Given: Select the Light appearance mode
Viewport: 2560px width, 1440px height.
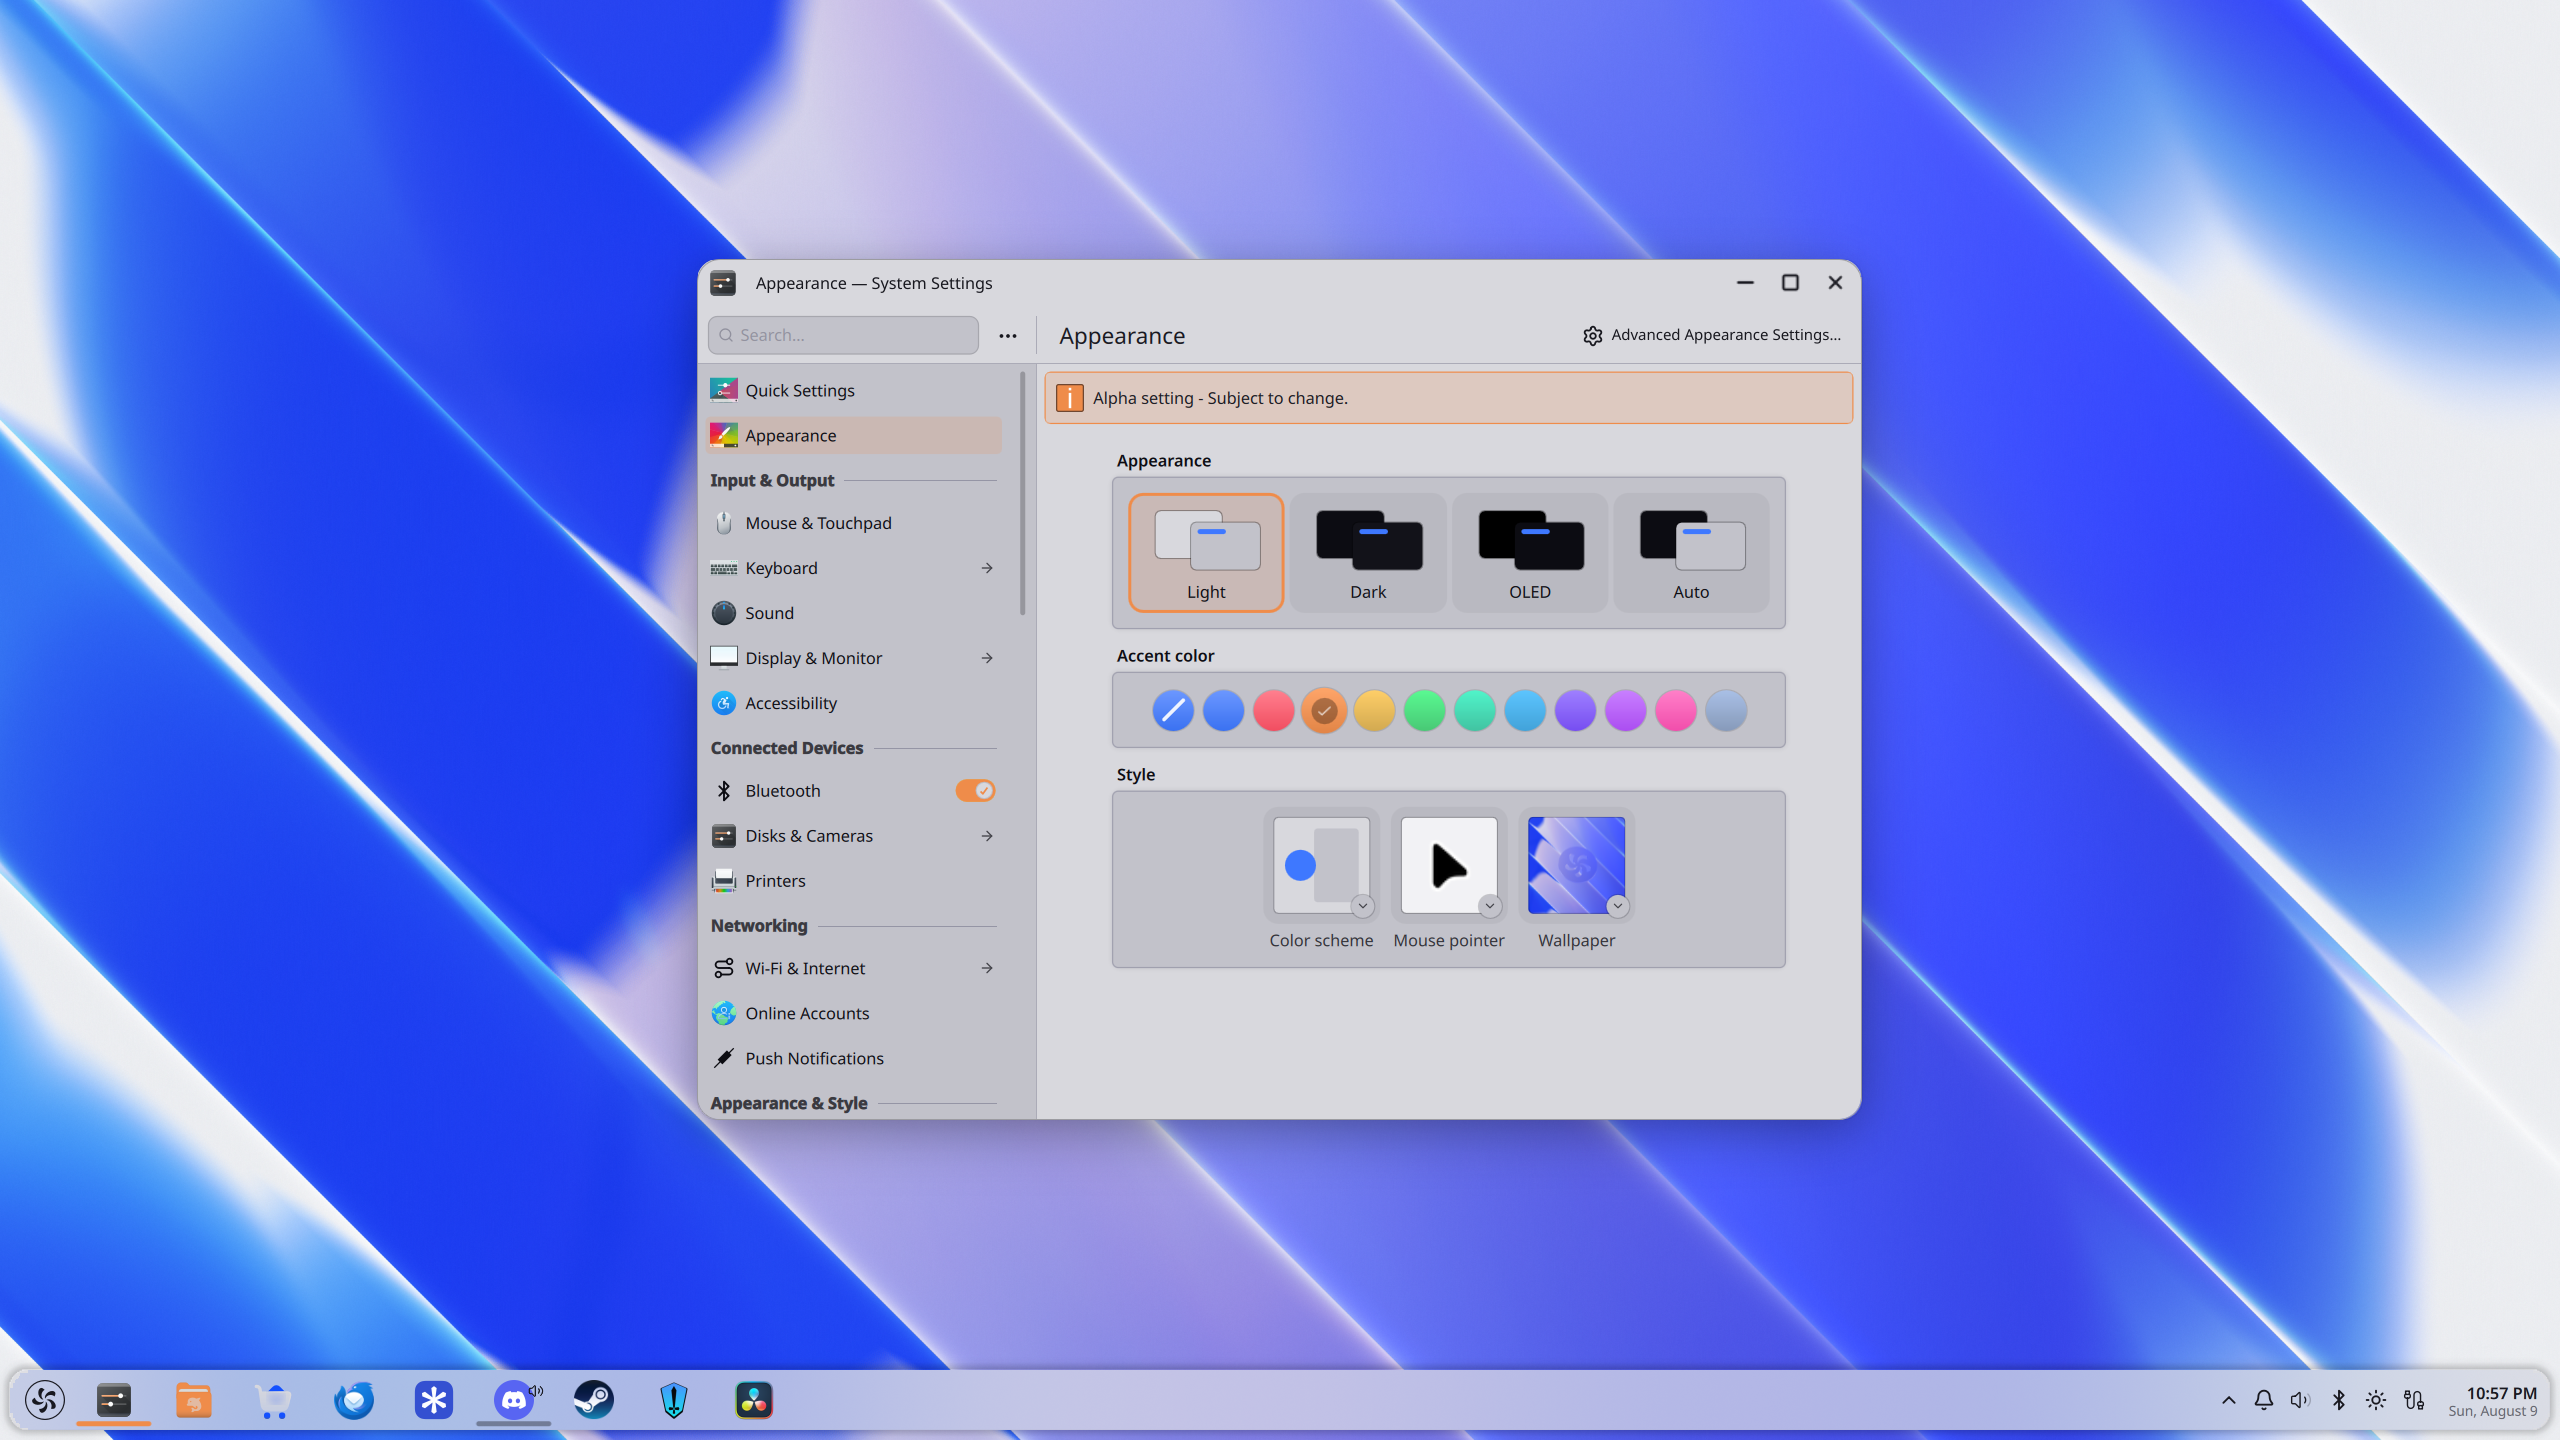Looking at the screenshot, I should point(1206,552).
